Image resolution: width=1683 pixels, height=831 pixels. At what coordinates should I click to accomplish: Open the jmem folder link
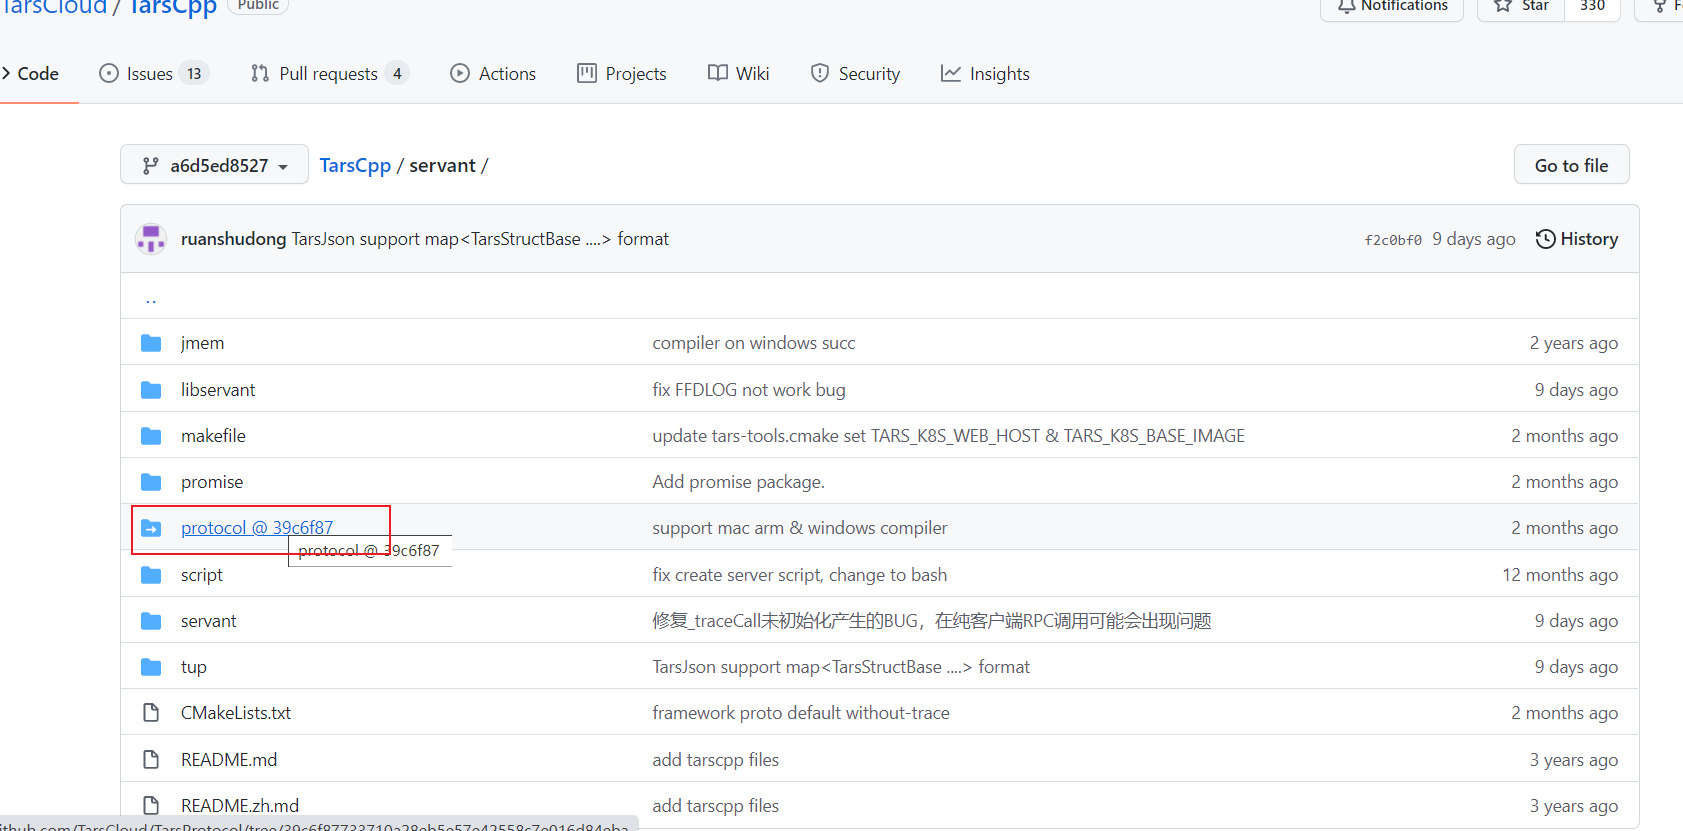pos(202,343)
